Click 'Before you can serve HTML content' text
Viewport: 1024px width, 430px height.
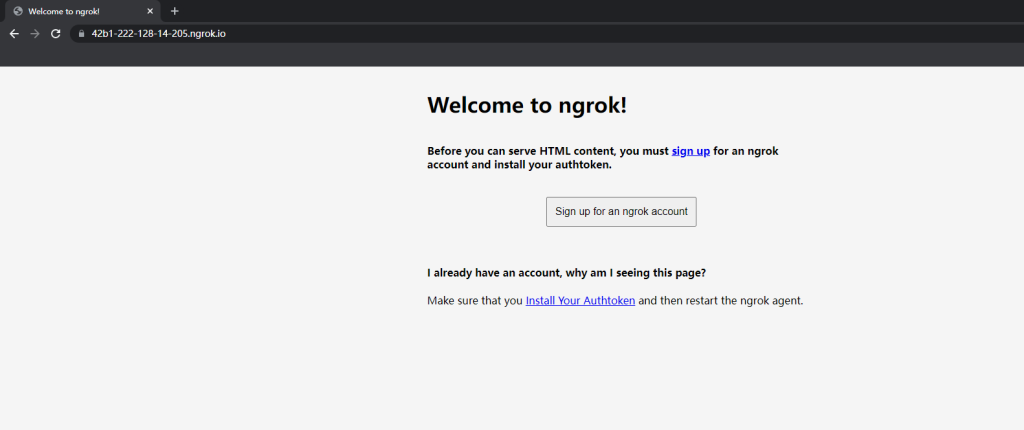[521, 151]
